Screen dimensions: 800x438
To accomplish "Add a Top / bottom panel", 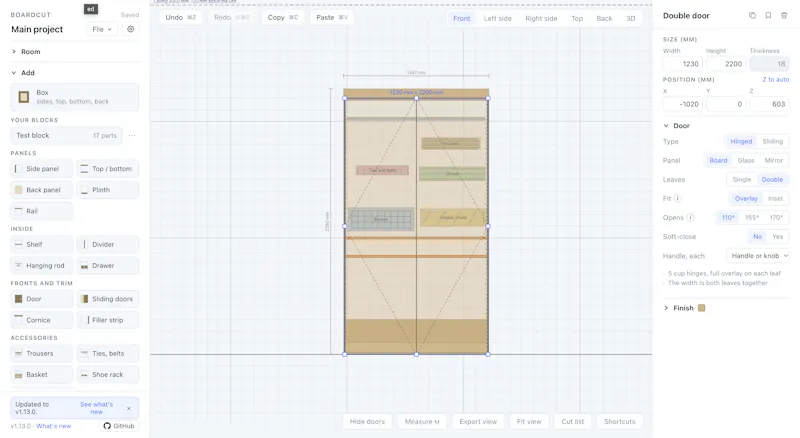I will pos(108,169).
